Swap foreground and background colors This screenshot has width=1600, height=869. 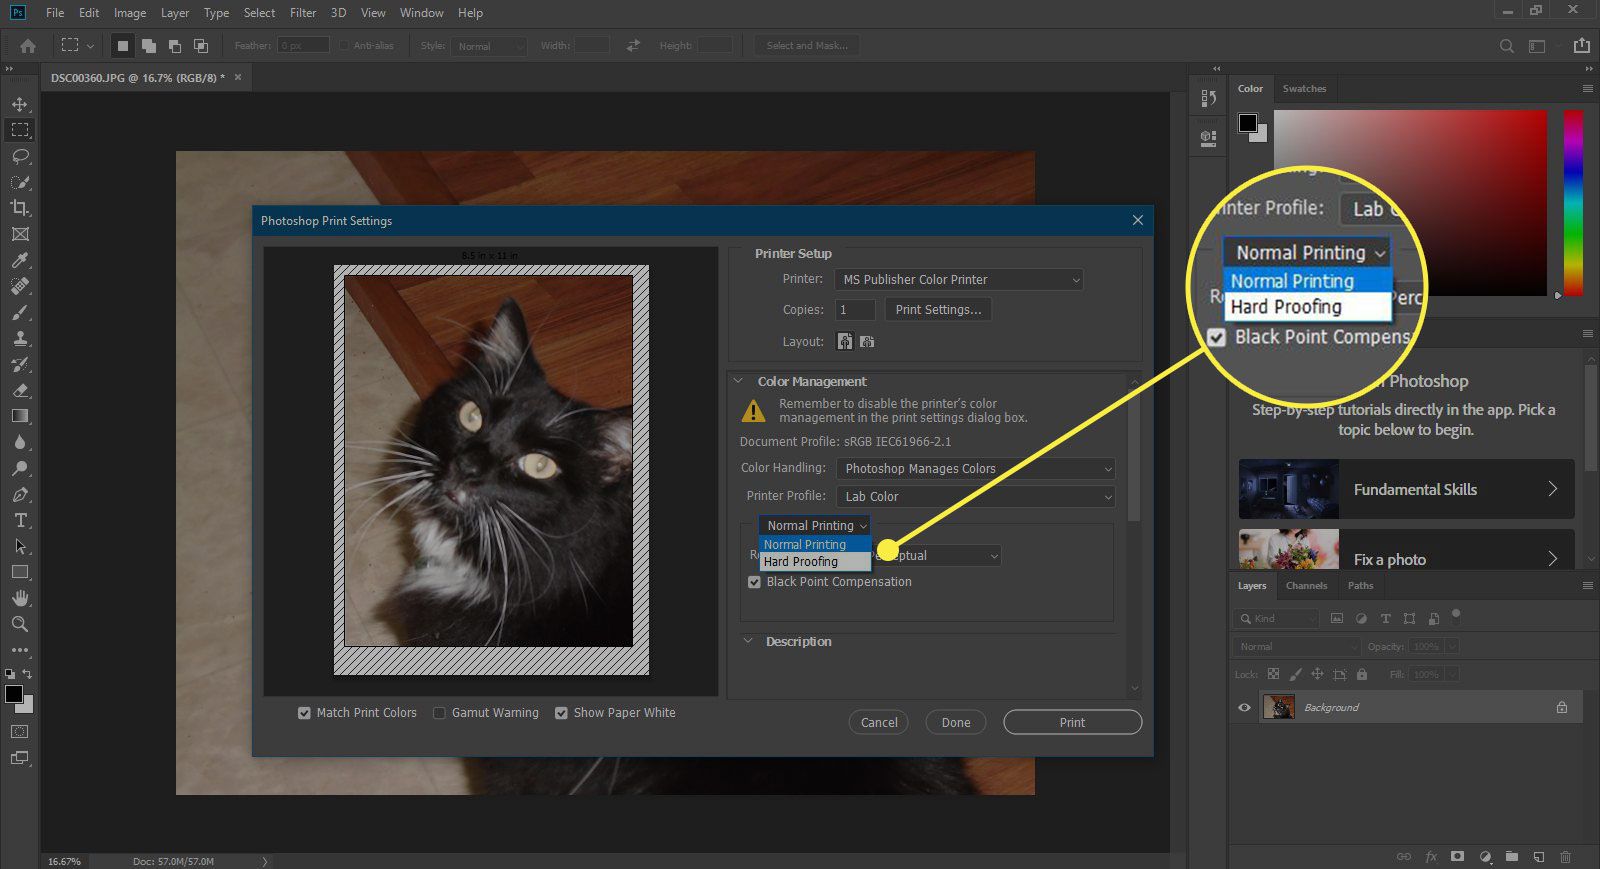coord(27,674)
